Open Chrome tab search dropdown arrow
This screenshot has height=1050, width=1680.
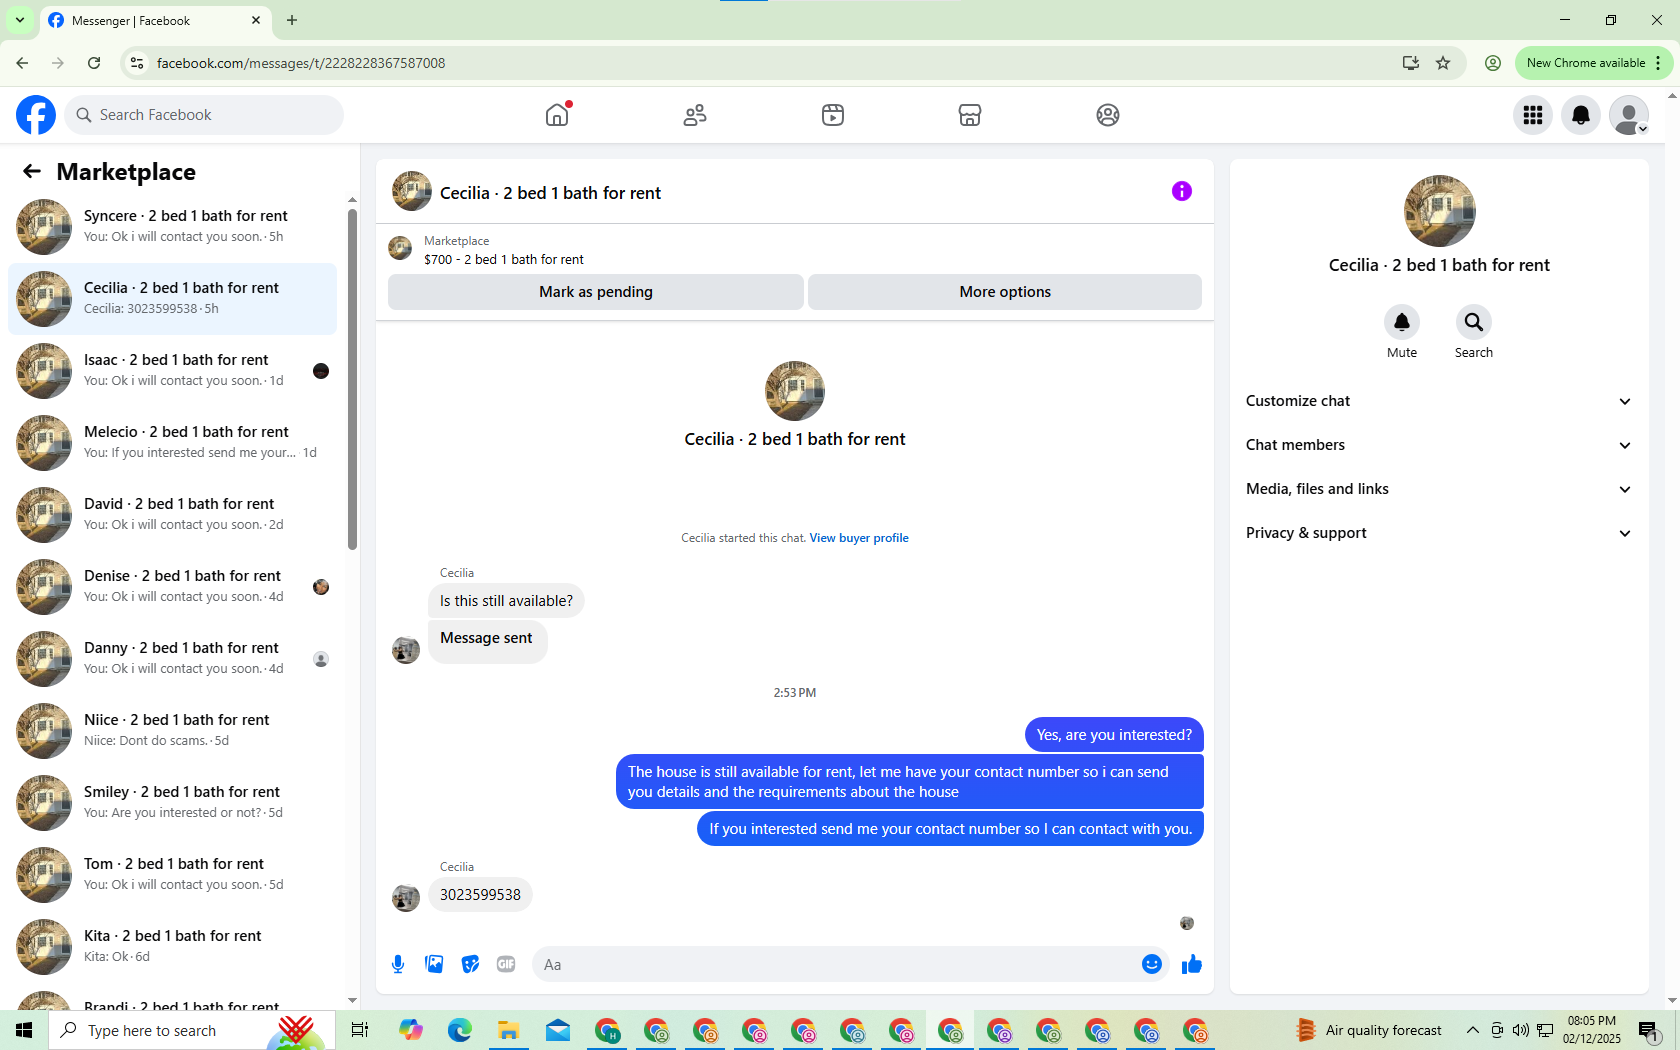20,20
